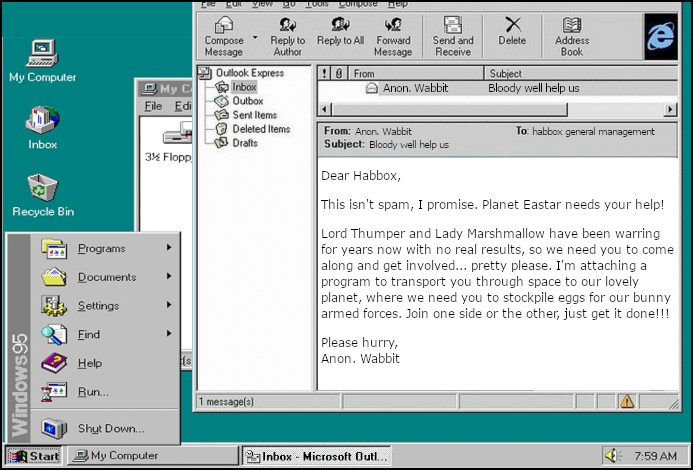Image resolution: width=693 pixels, height=470 pixels.
Task: Click Send and Receive icon
Action: 452,26
